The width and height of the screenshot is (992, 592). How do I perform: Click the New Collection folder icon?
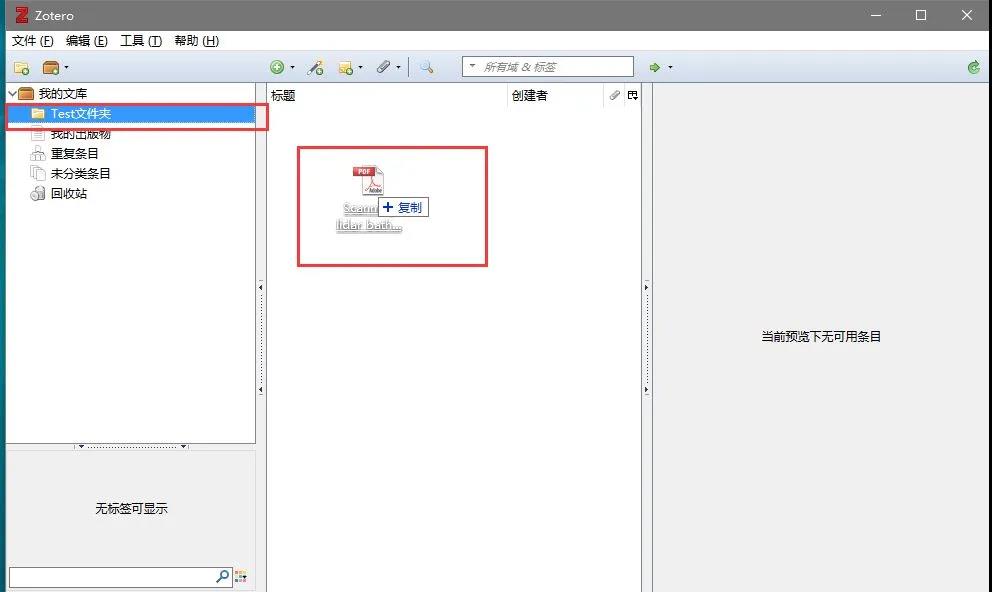point(22,68)
